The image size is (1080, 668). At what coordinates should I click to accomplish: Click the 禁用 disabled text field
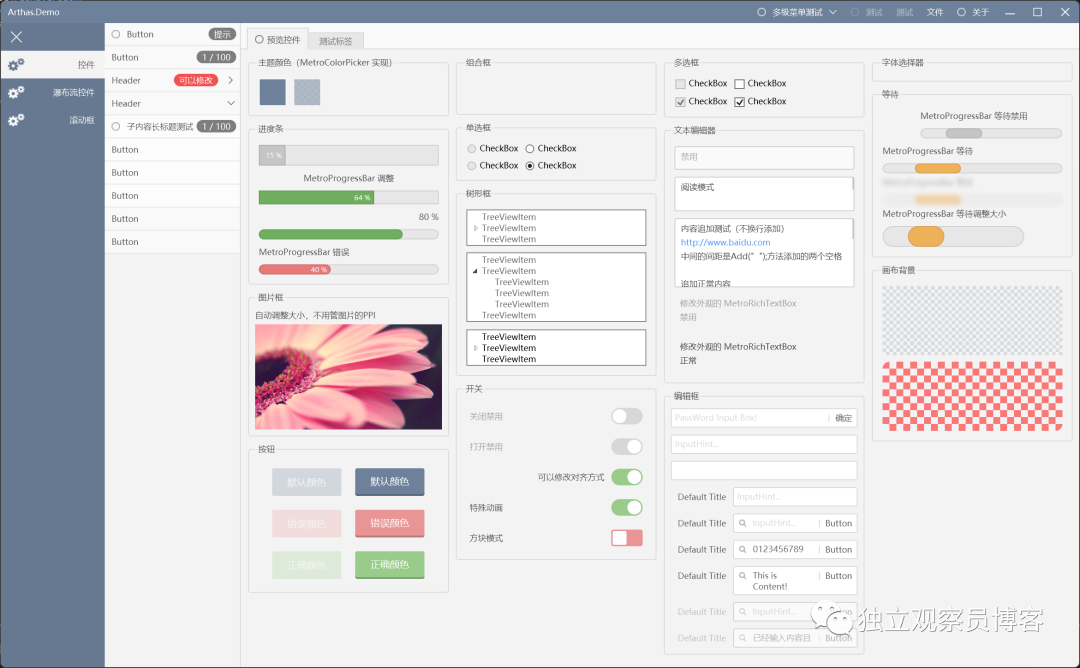pos(764,158)
